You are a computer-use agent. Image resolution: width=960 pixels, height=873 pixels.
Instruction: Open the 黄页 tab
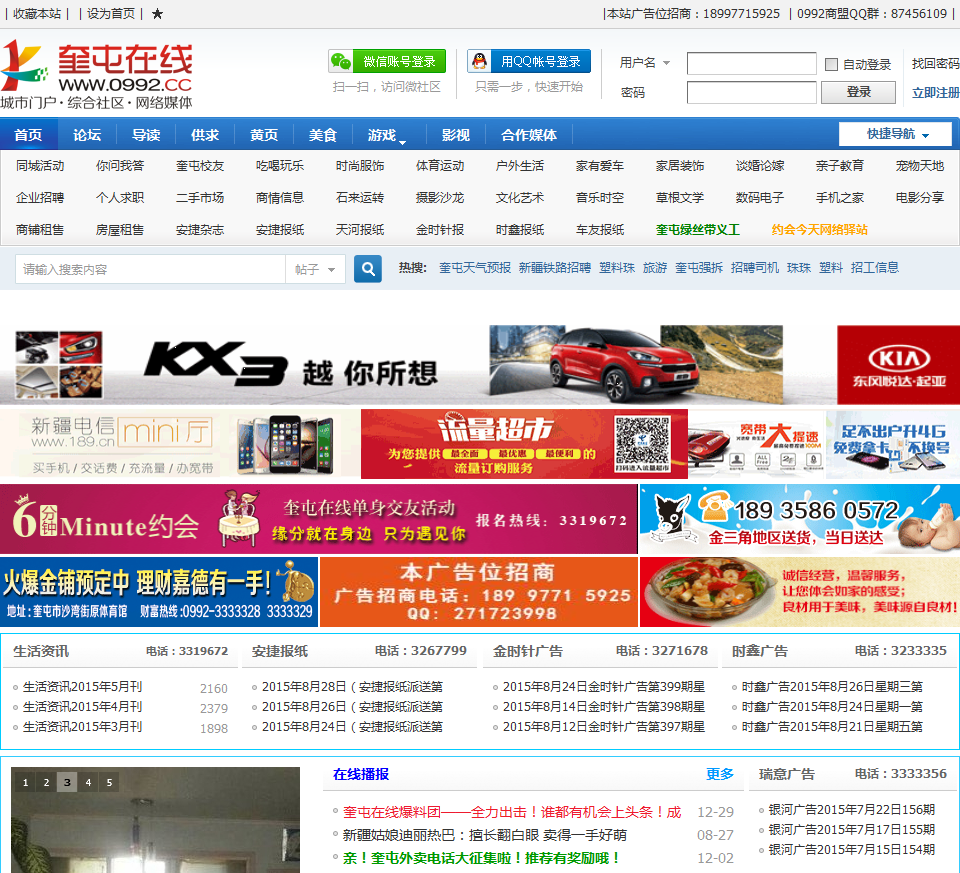tap(264, 135)
